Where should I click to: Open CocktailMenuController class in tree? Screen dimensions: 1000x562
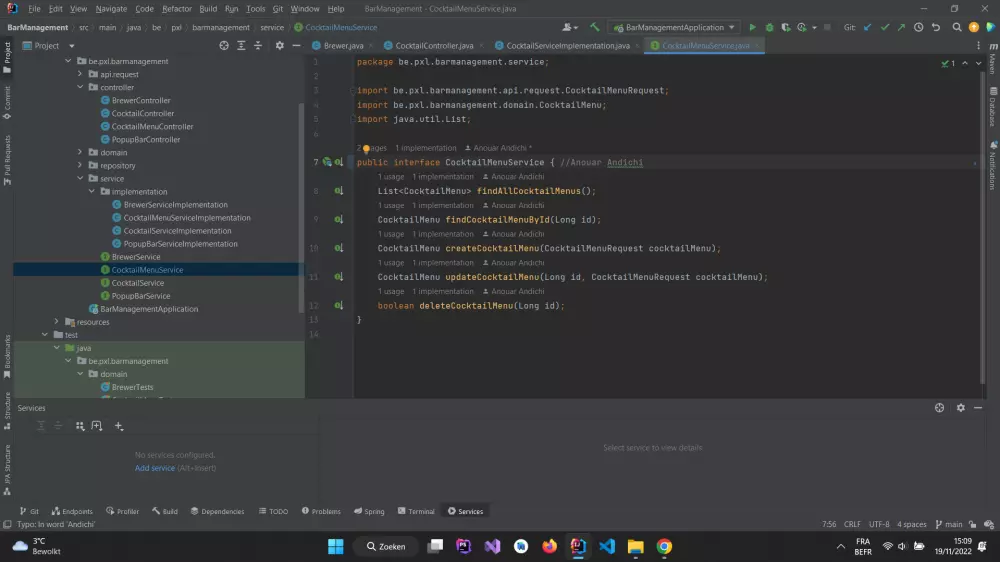[152, 127]
